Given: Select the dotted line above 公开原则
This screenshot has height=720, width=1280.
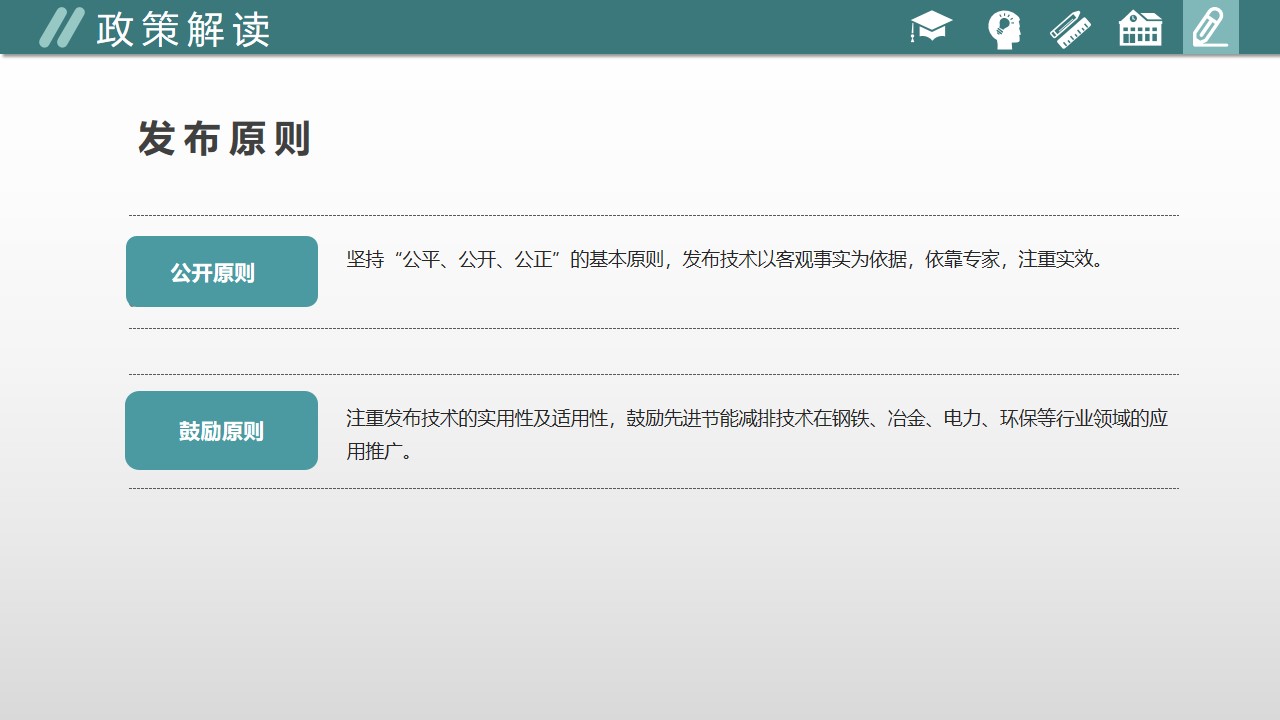Looking at the screenshot, I should 653,215.
